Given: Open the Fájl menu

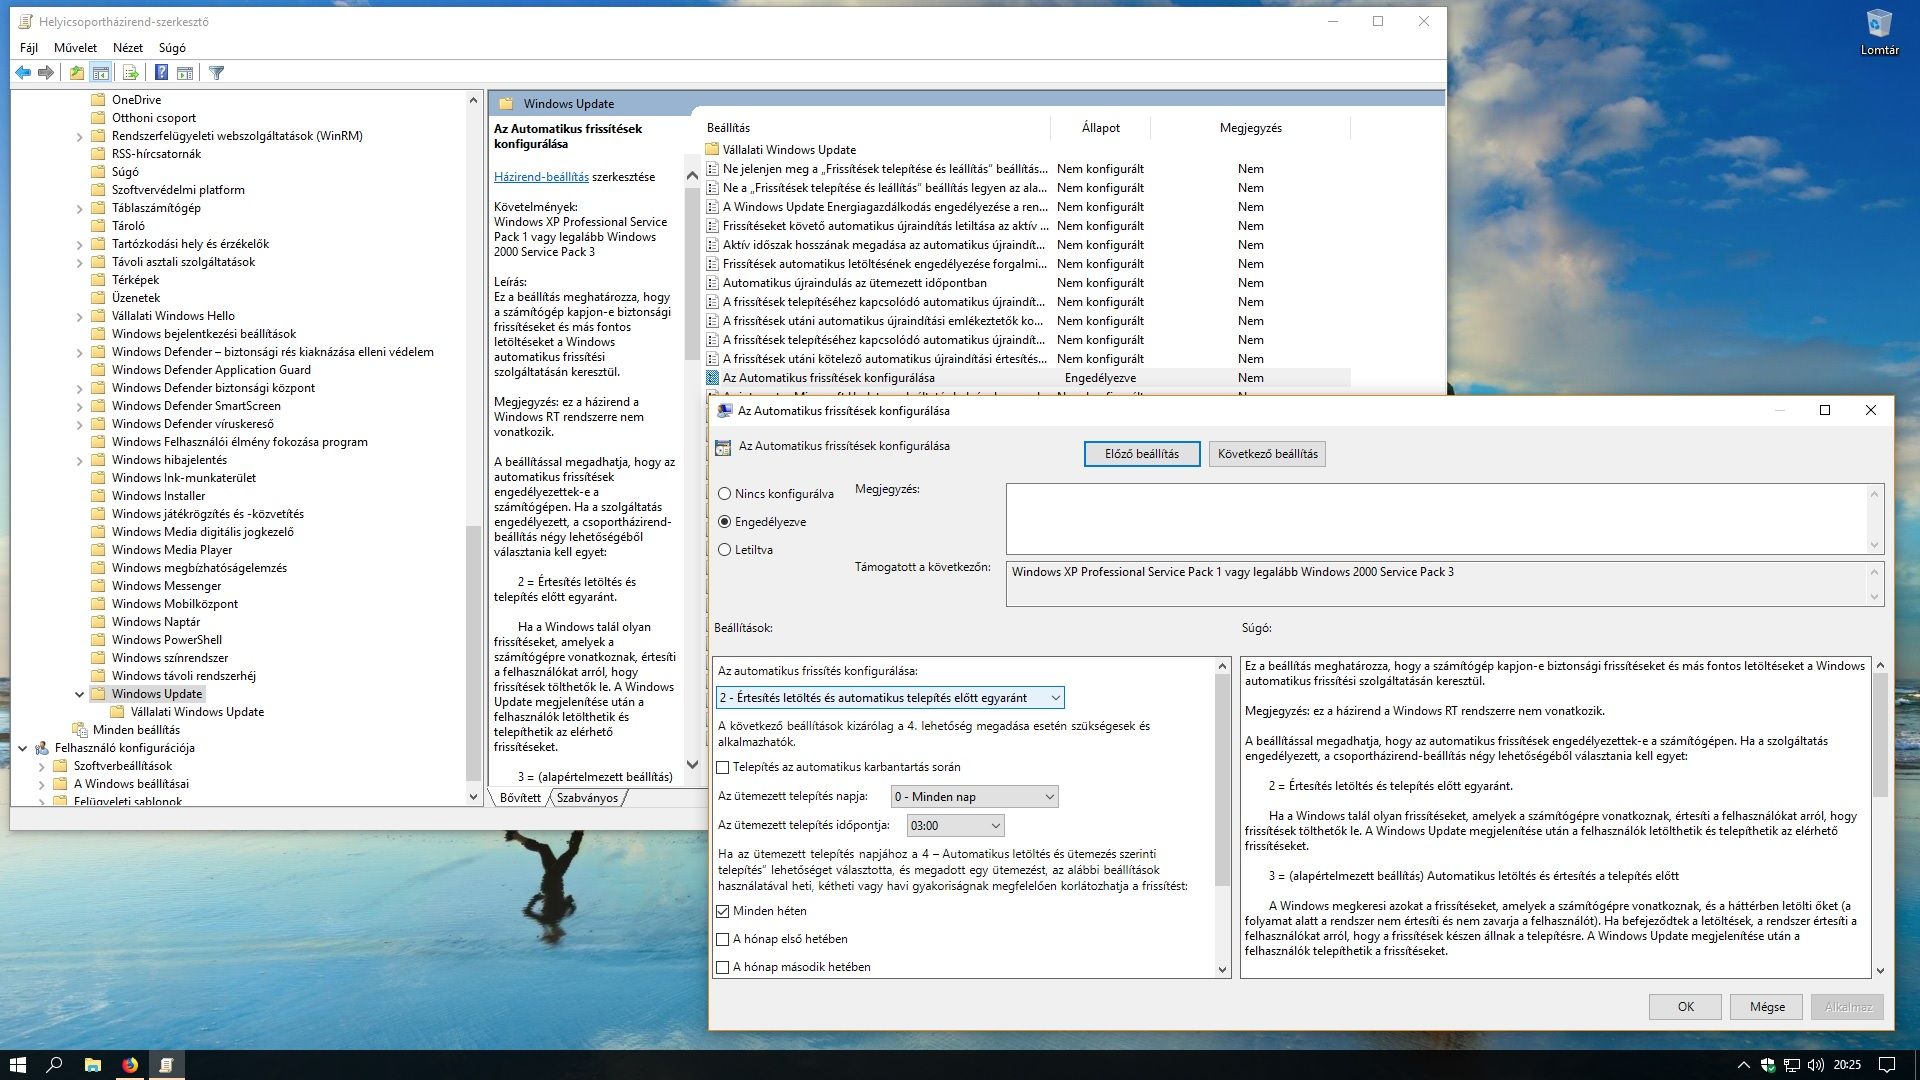Looking at the screenshot, I should [x=29, y=47].
